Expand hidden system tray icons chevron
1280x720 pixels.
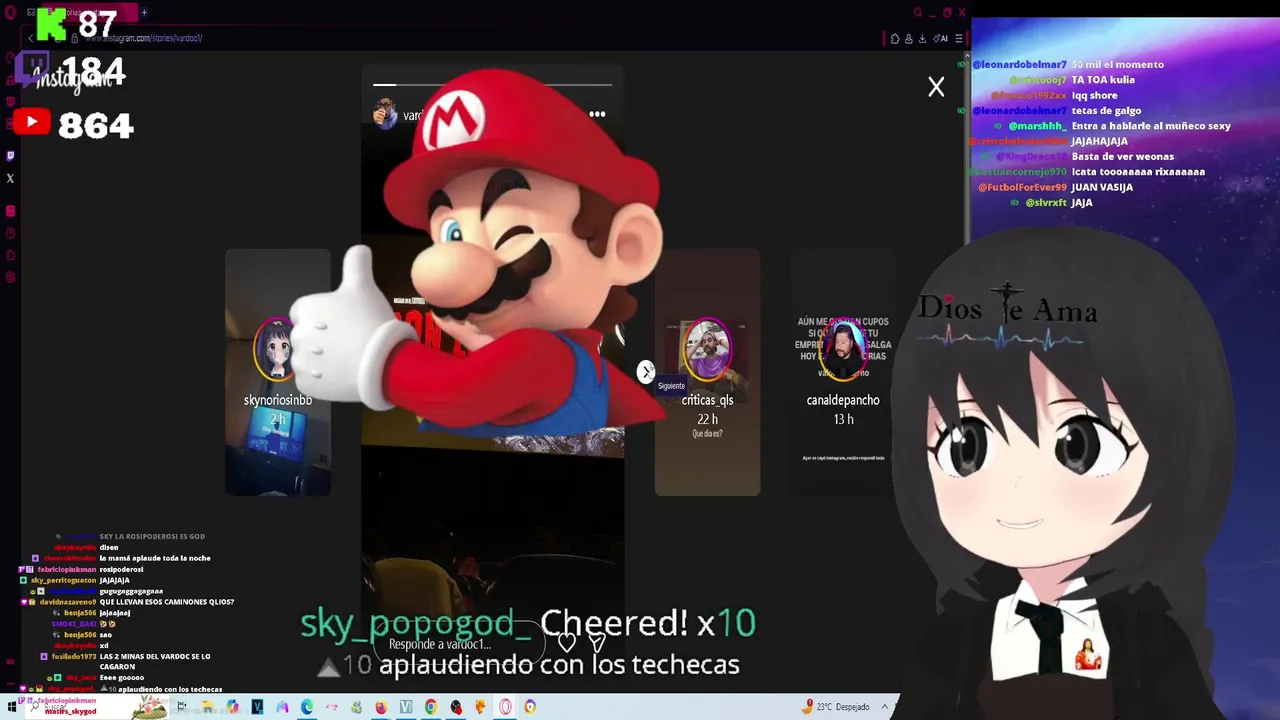(x=884, y=707)
